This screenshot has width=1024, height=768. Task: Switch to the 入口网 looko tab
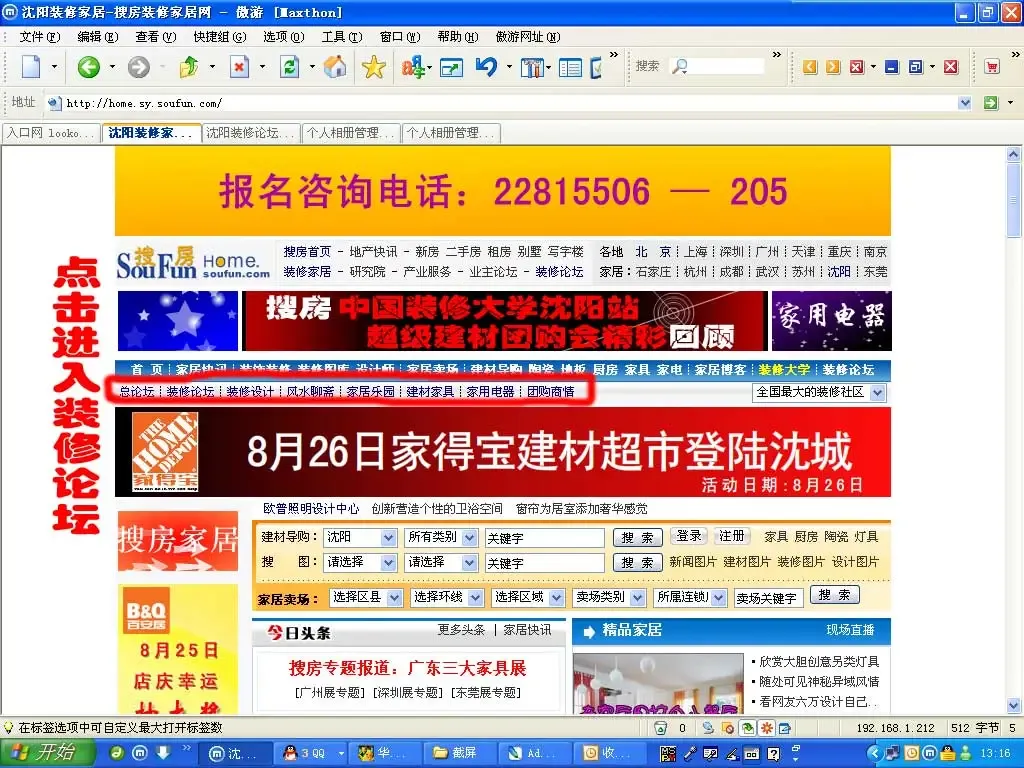click(x=51, y=133)
